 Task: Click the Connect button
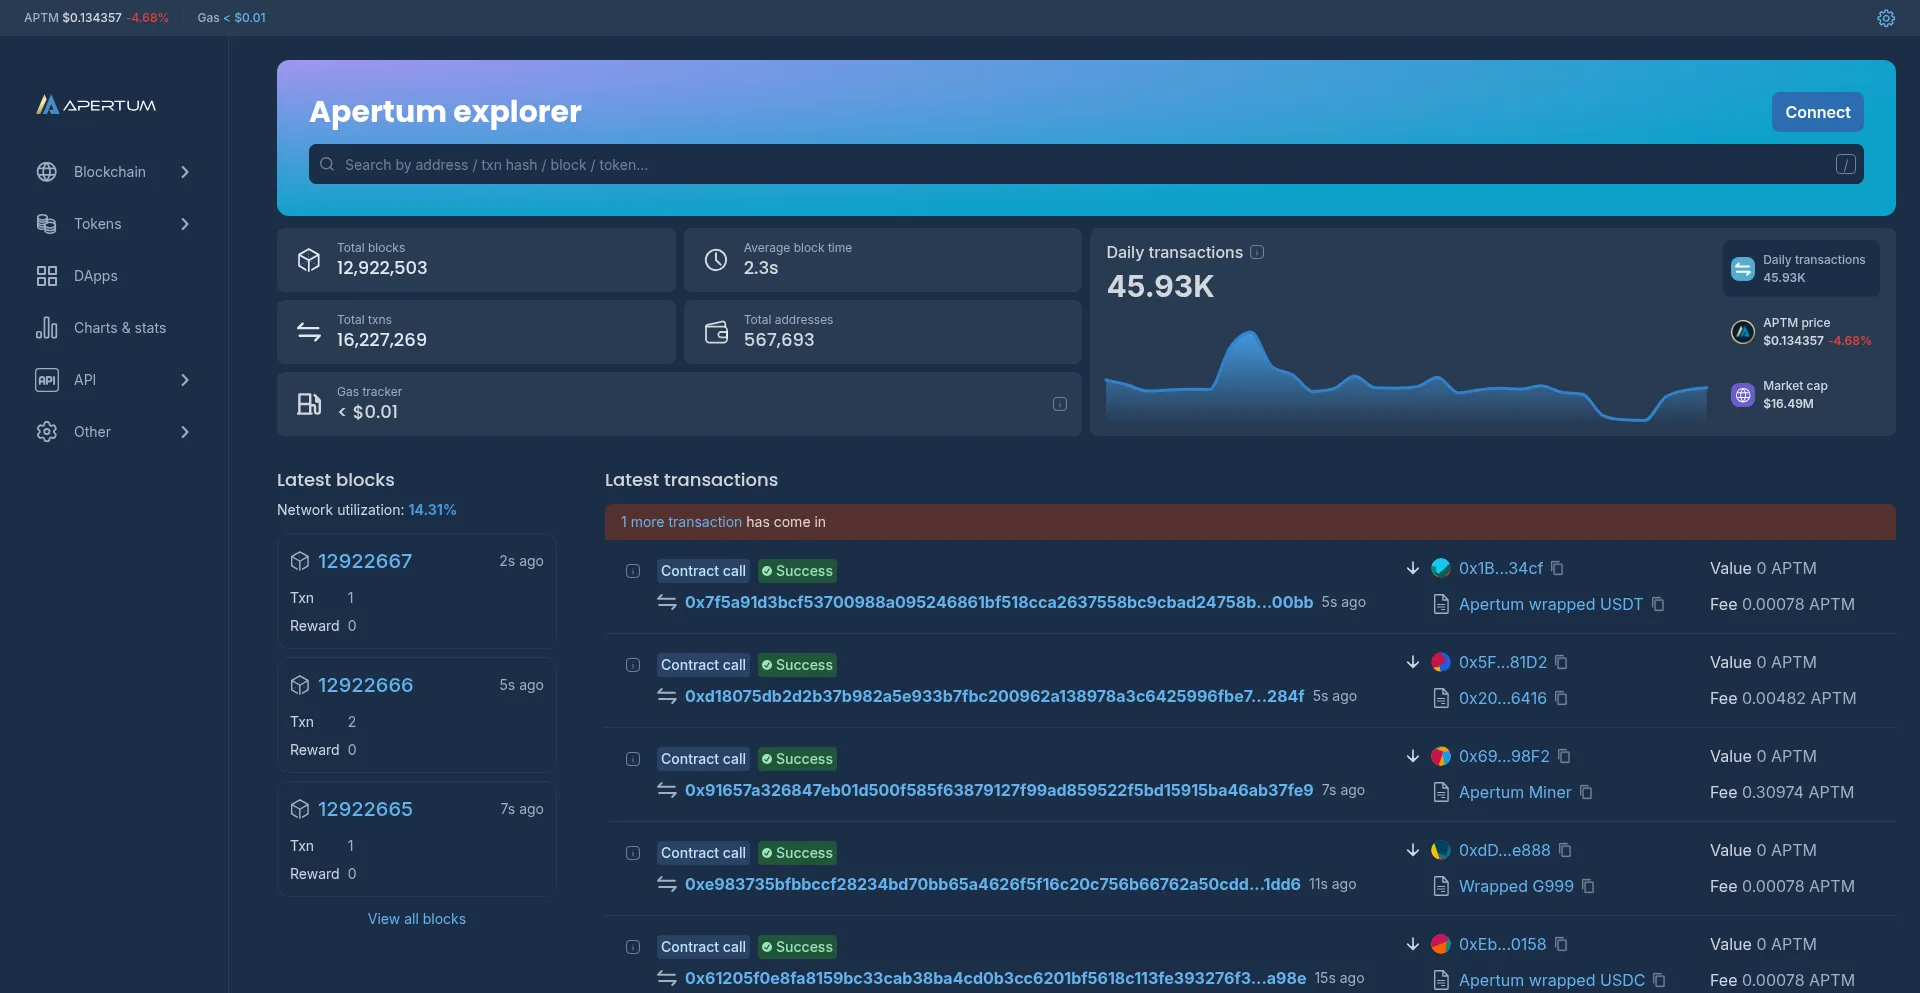(x=1818, y=112)
